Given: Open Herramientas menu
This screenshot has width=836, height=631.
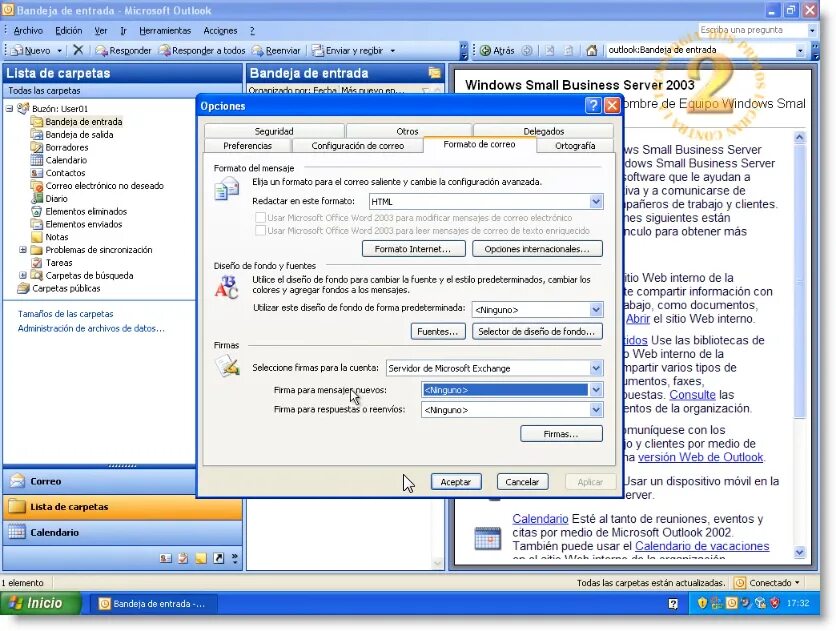Looking at the screenshot, I should [x=165, y=31].
